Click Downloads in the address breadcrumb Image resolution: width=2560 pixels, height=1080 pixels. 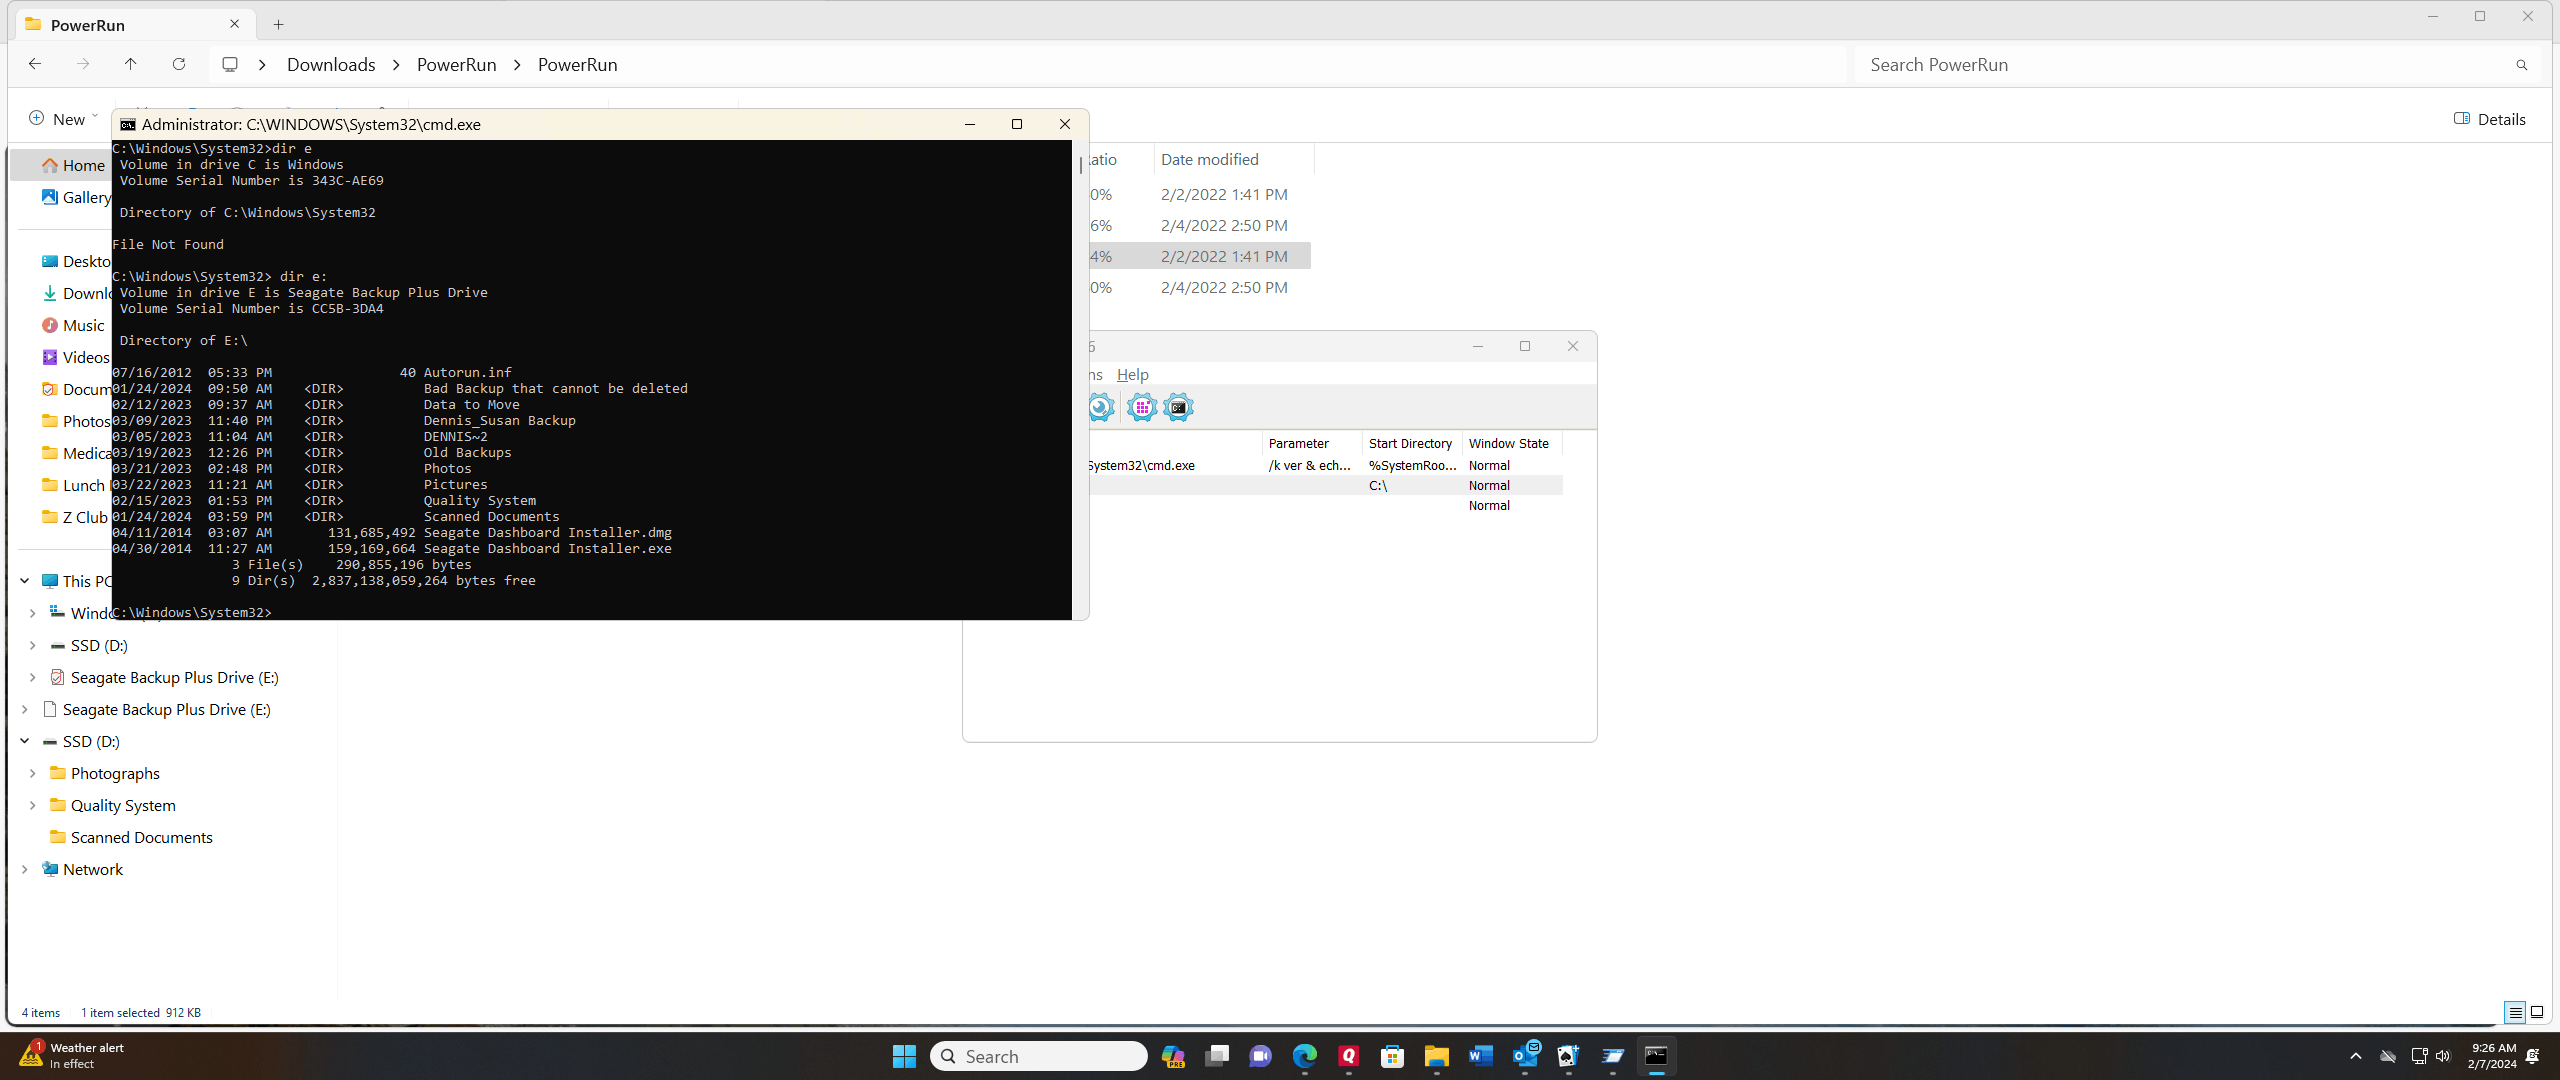point(331,64)
